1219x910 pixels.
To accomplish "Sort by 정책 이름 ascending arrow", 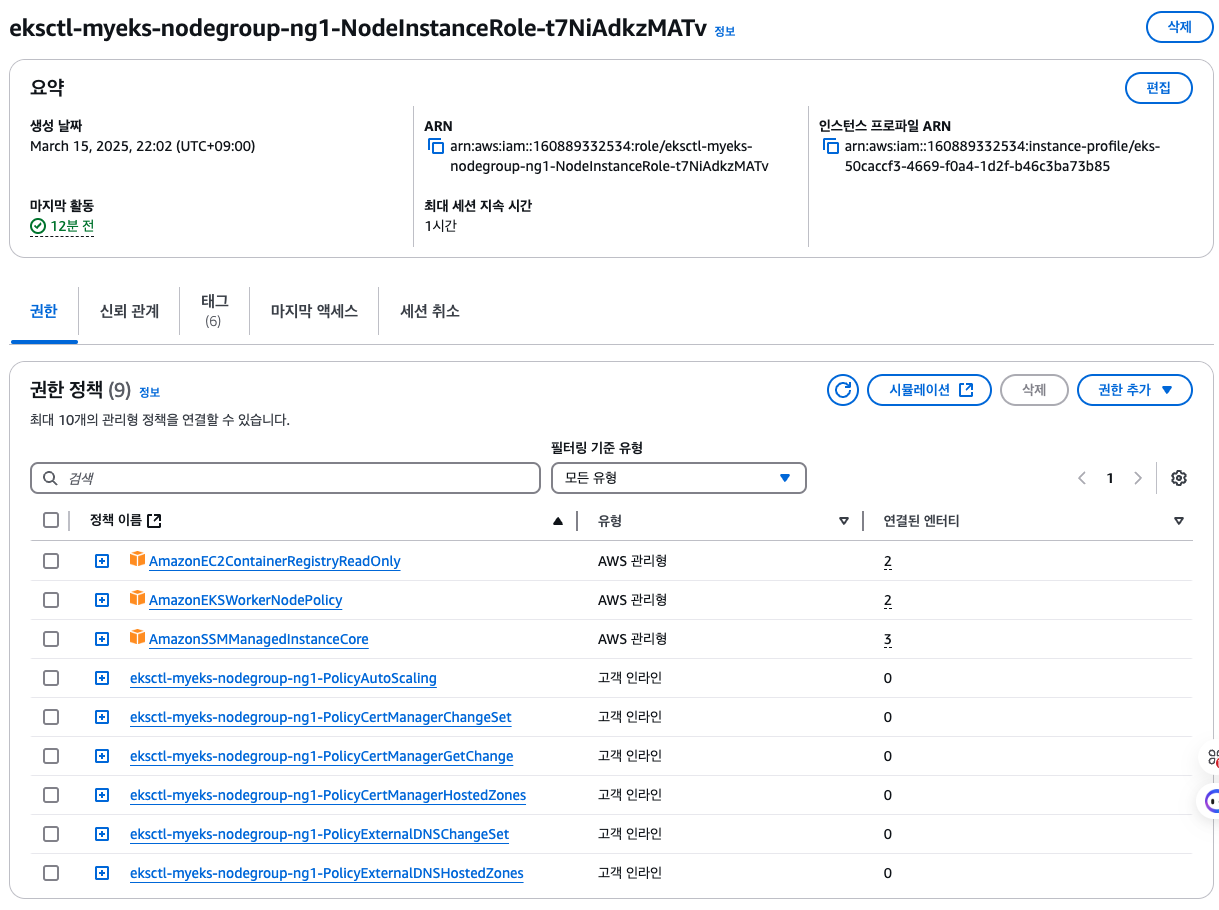I will coord(558,520).
